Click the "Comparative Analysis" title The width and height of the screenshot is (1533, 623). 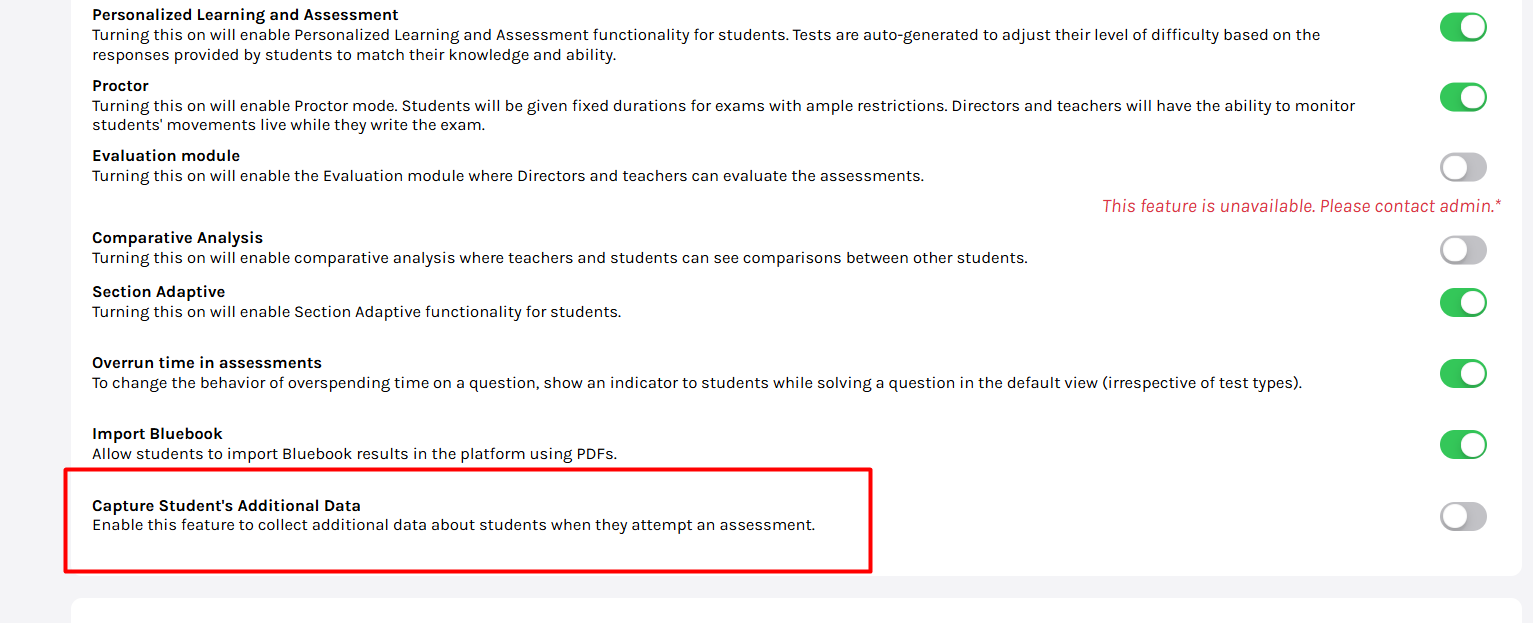tap(177, 238)
